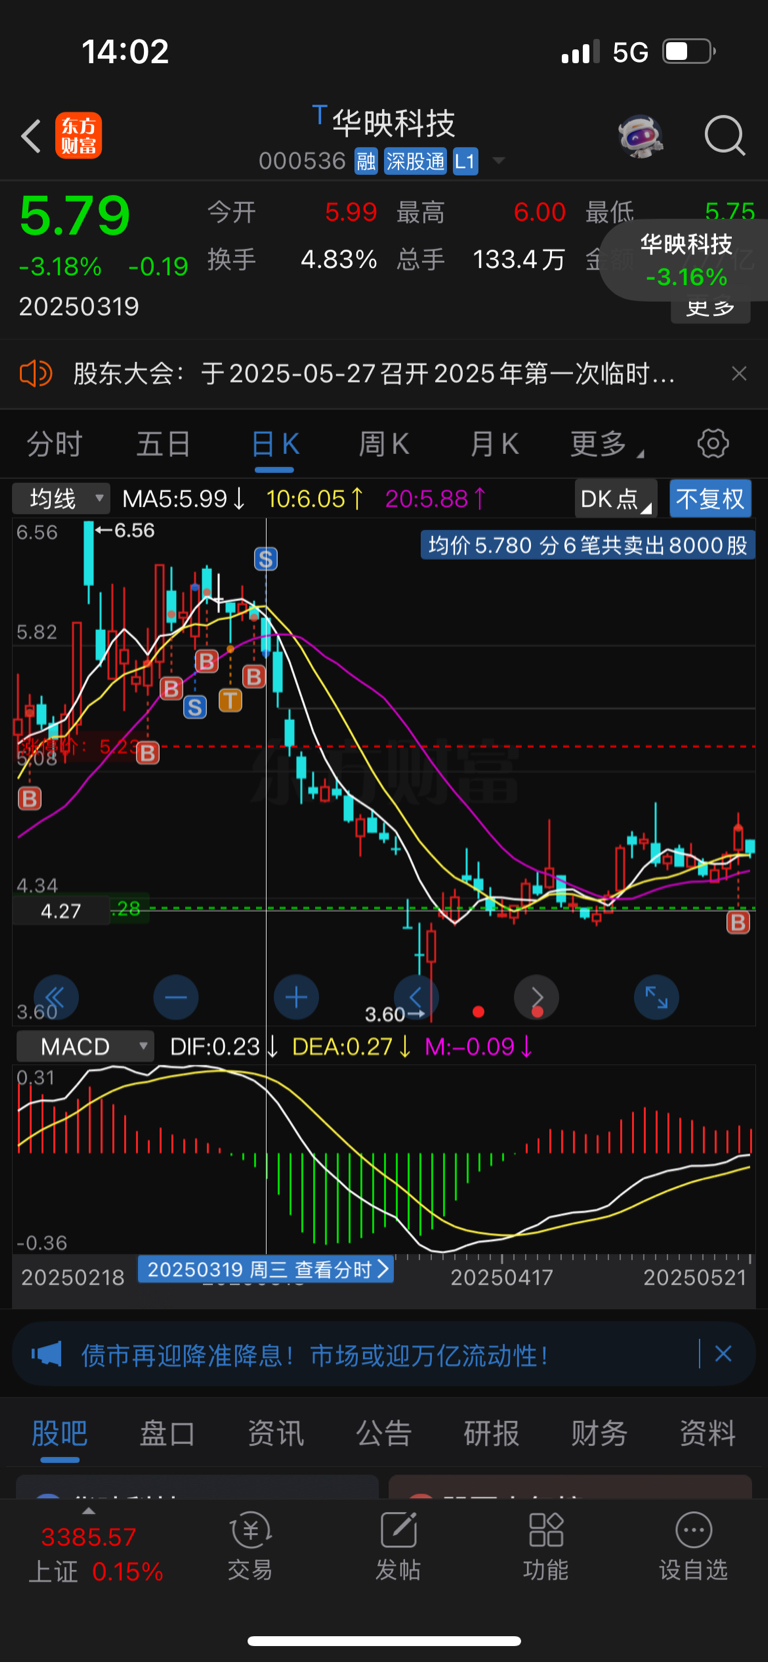The image size is (768, 1663).
Task: Open the 股吧 tab
Action: click(59, 1433)
